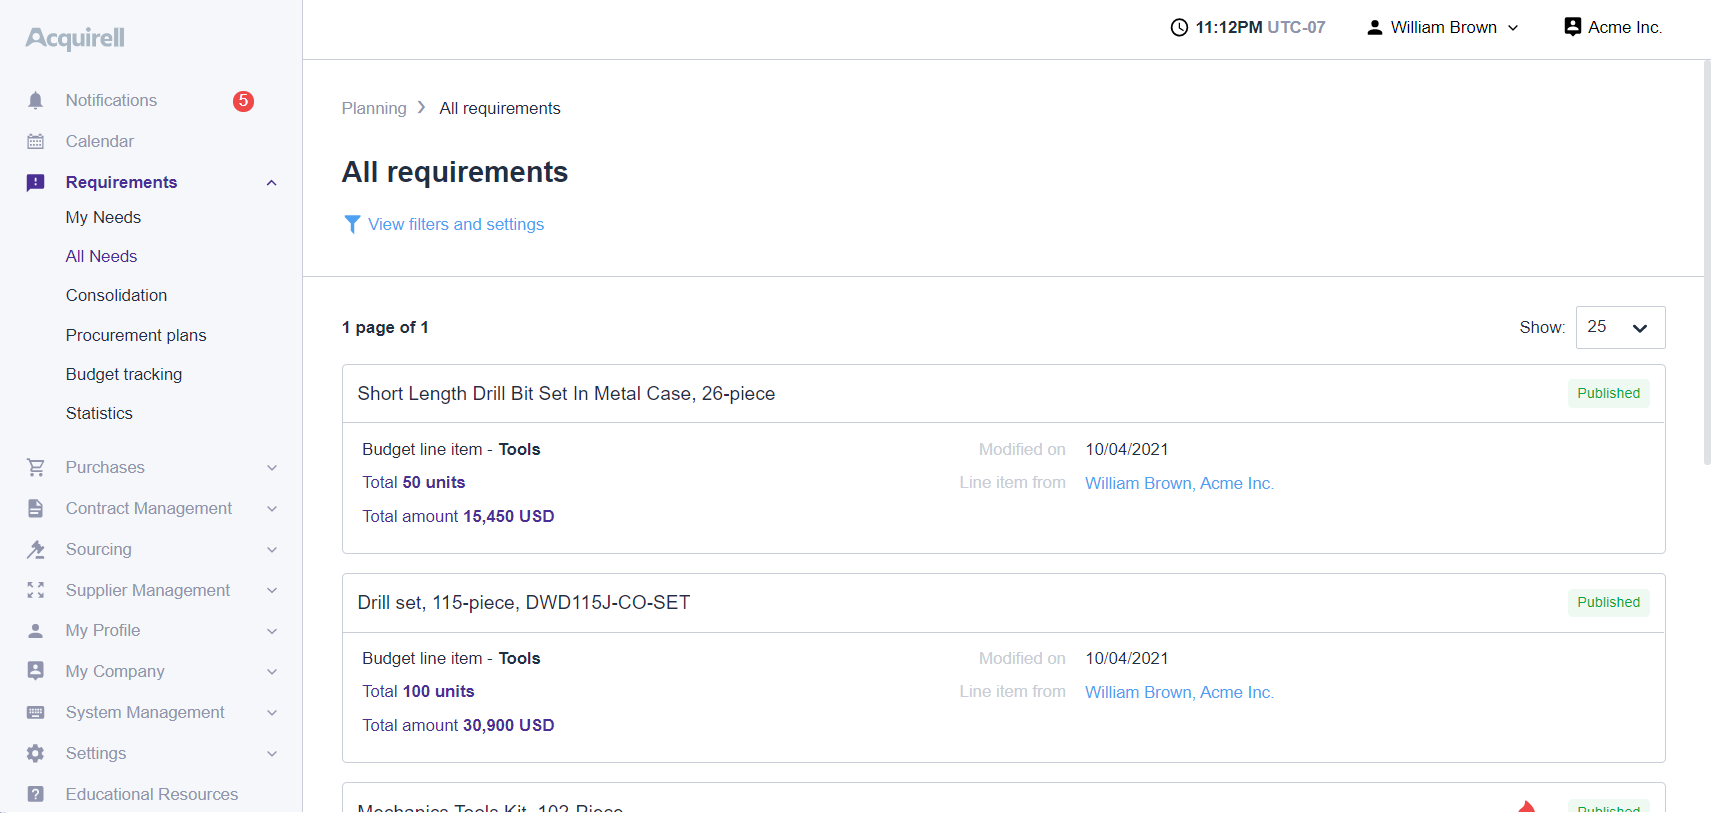The width and height of the screenshot is (1723, 813).
Task: Click Published badge on Short Length Drill card
Action: (x=1608, y=393)
